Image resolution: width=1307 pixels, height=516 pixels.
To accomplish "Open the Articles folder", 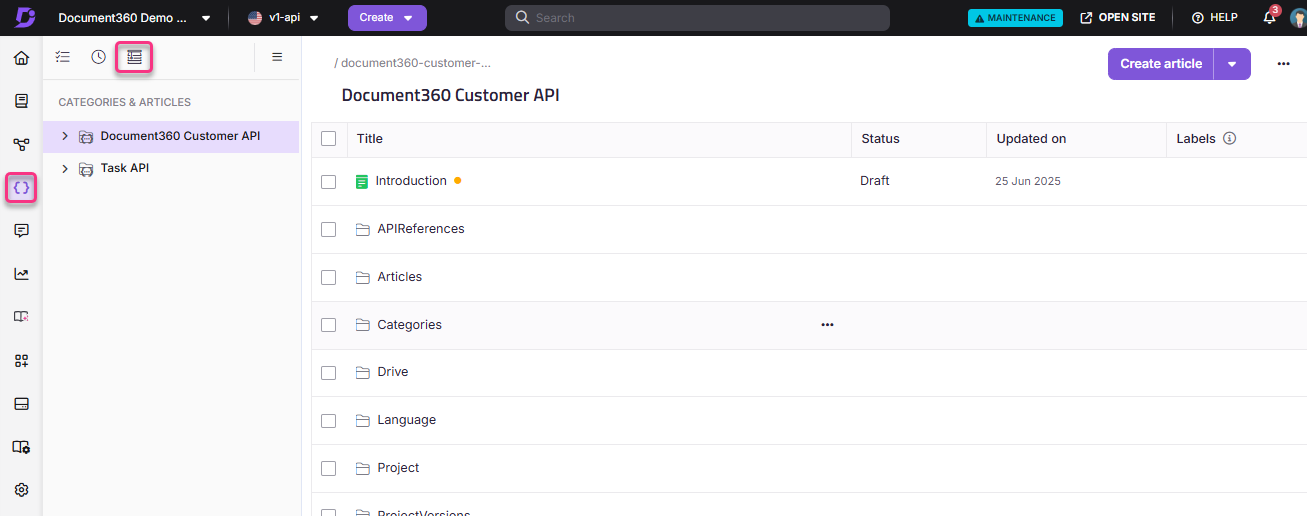I will click(400, 277).
